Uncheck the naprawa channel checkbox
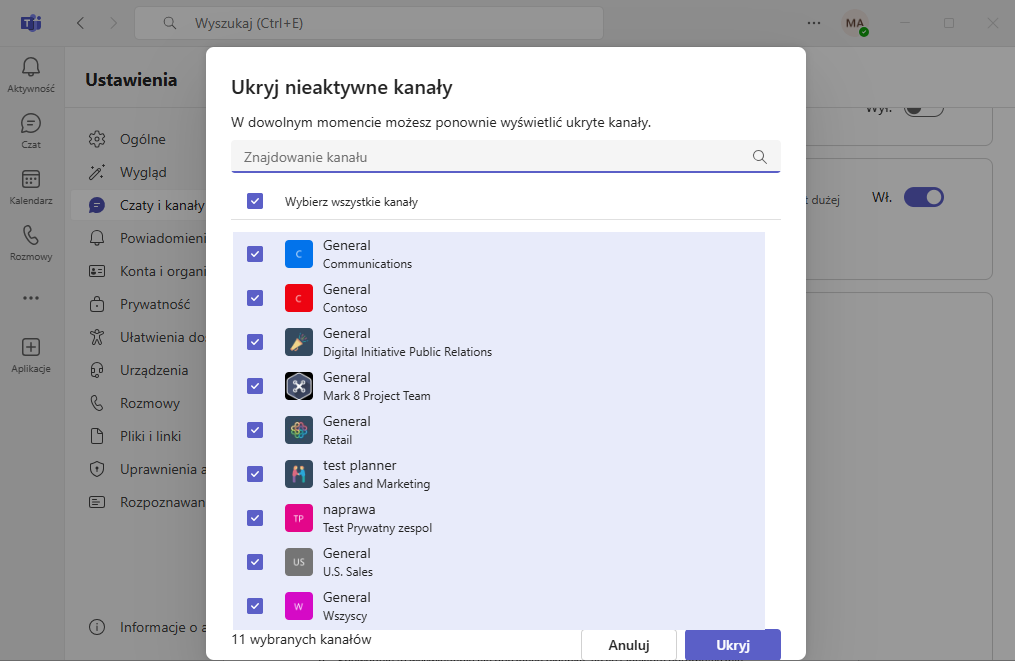 coord(255,519)
